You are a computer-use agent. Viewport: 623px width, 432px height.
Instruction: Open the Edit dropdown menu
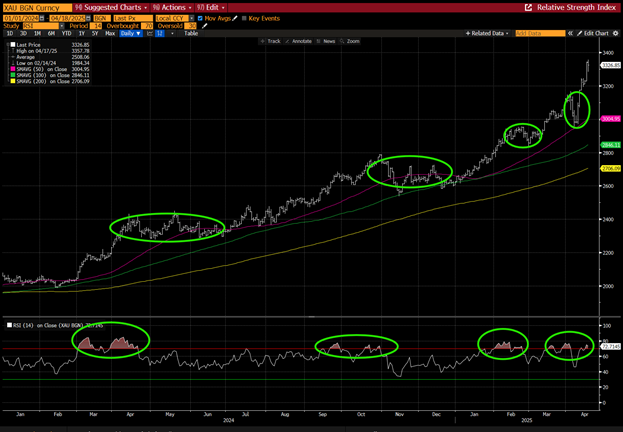click(x=211, y=8)
